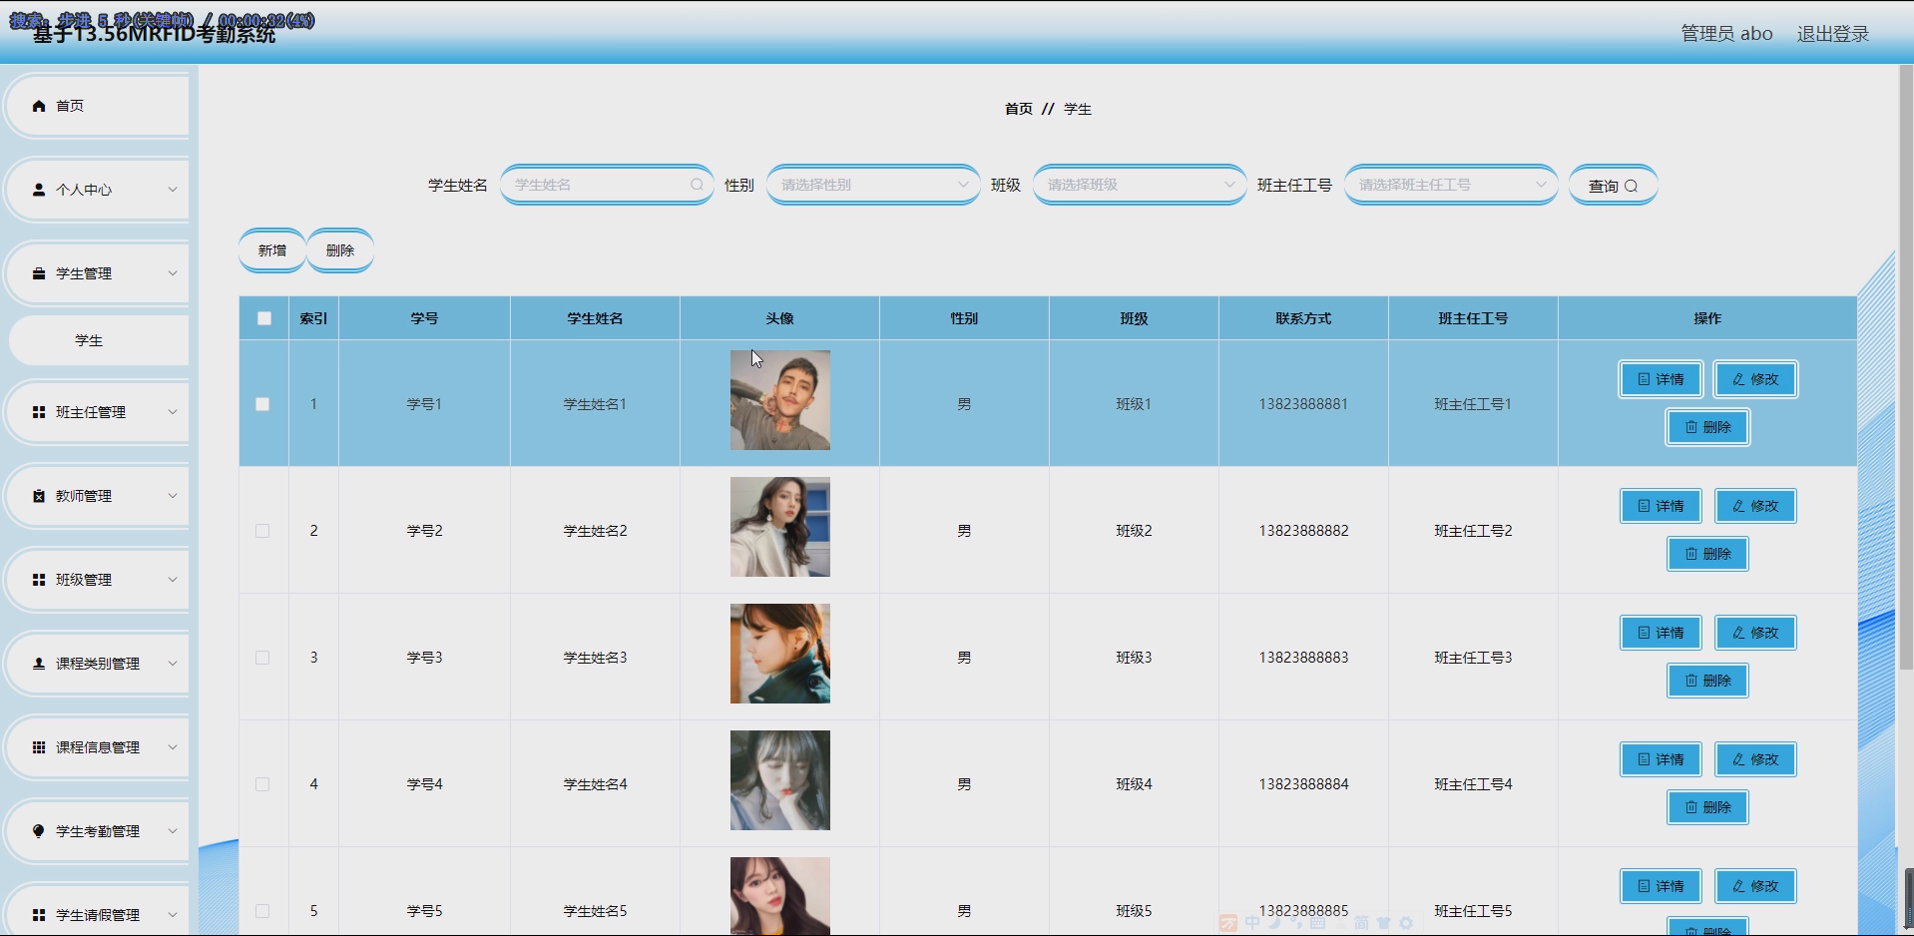Click the grid icon beside 班级管理
Screen dimensions: 1914x936
click(39, 580)
